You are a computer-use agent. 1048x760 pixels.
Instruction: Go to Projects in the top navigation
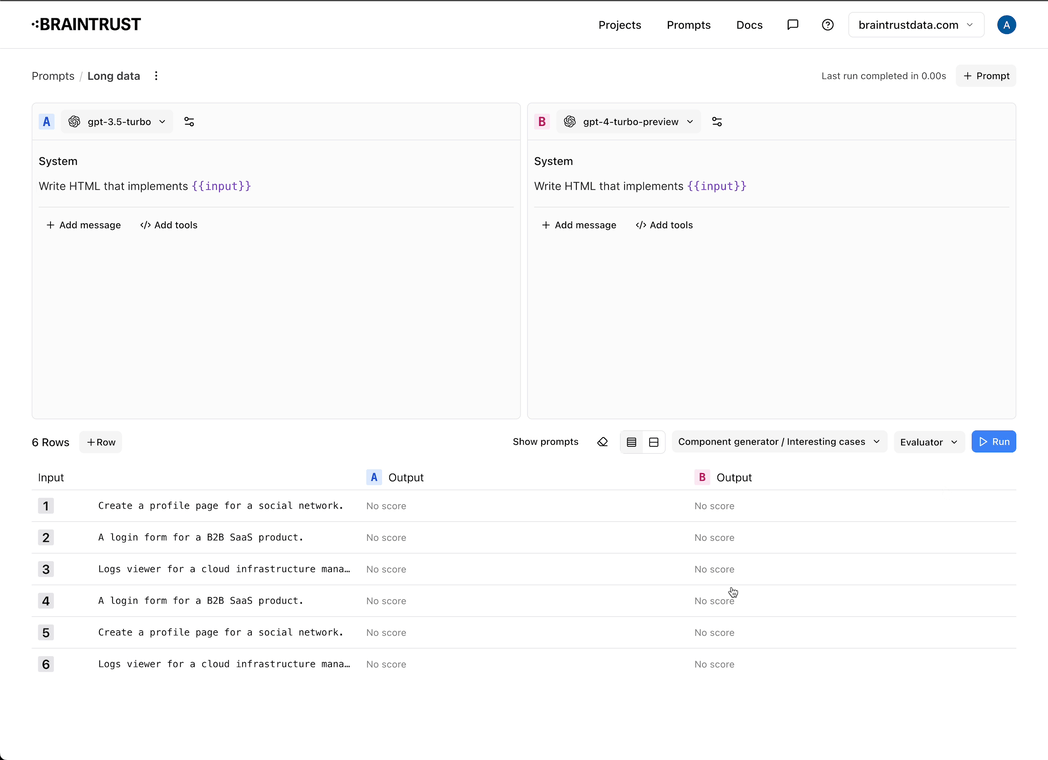coord(619,25)
